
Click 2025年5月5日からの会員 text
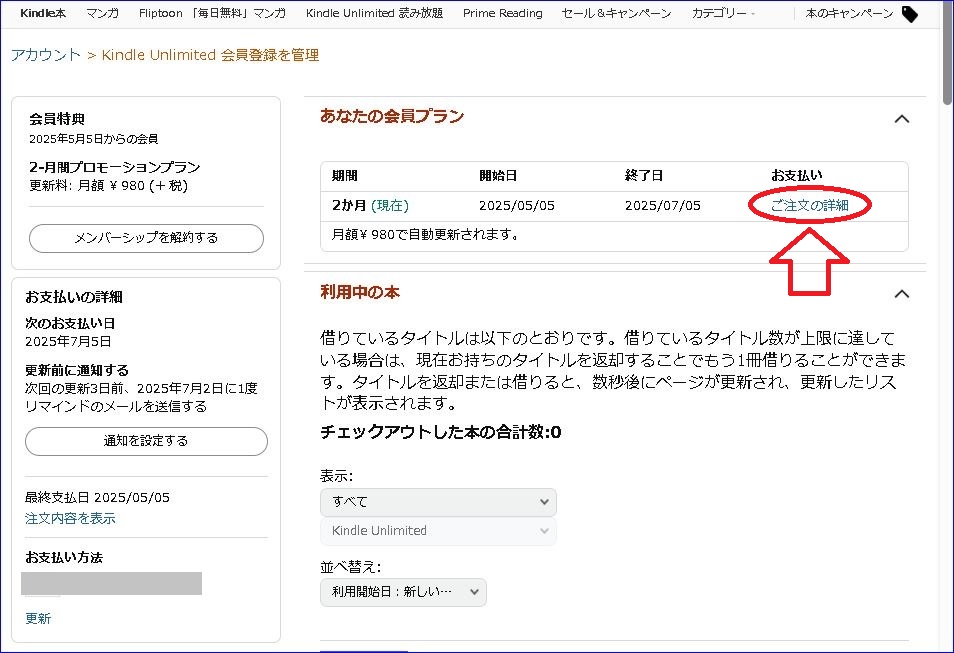click(x=94, y=139)
